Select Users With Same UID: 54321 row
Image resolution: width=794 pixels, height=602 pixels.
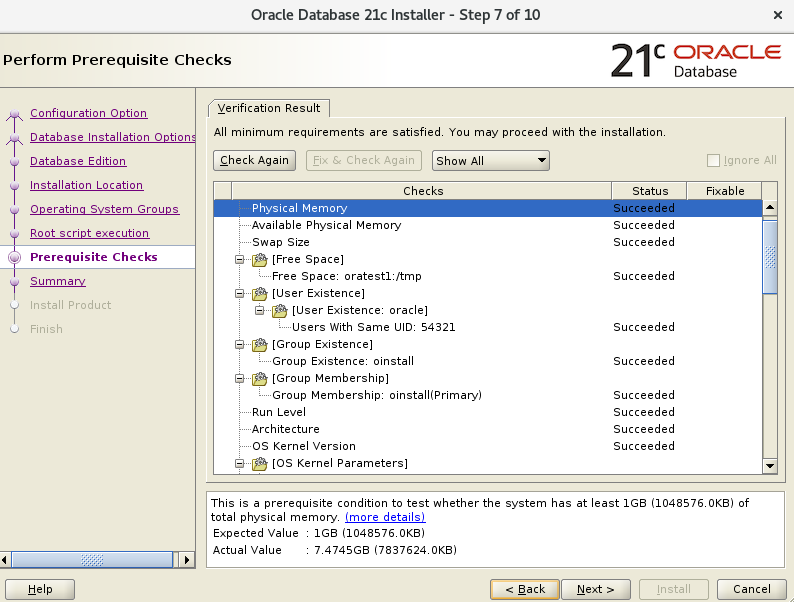[x=488, y=328]
